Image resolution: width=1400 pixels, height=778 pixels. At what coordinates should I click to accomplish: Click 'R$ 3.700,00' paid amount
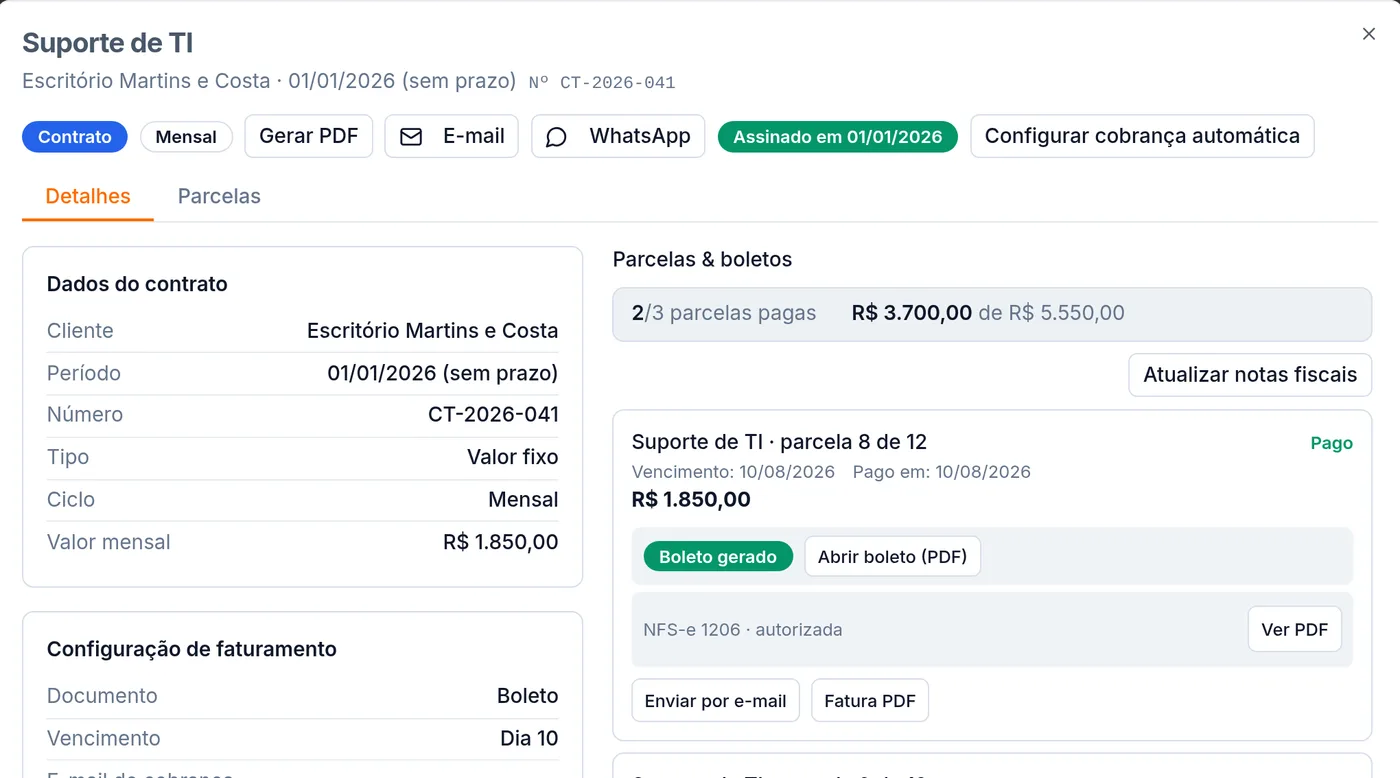pos(912,313)
